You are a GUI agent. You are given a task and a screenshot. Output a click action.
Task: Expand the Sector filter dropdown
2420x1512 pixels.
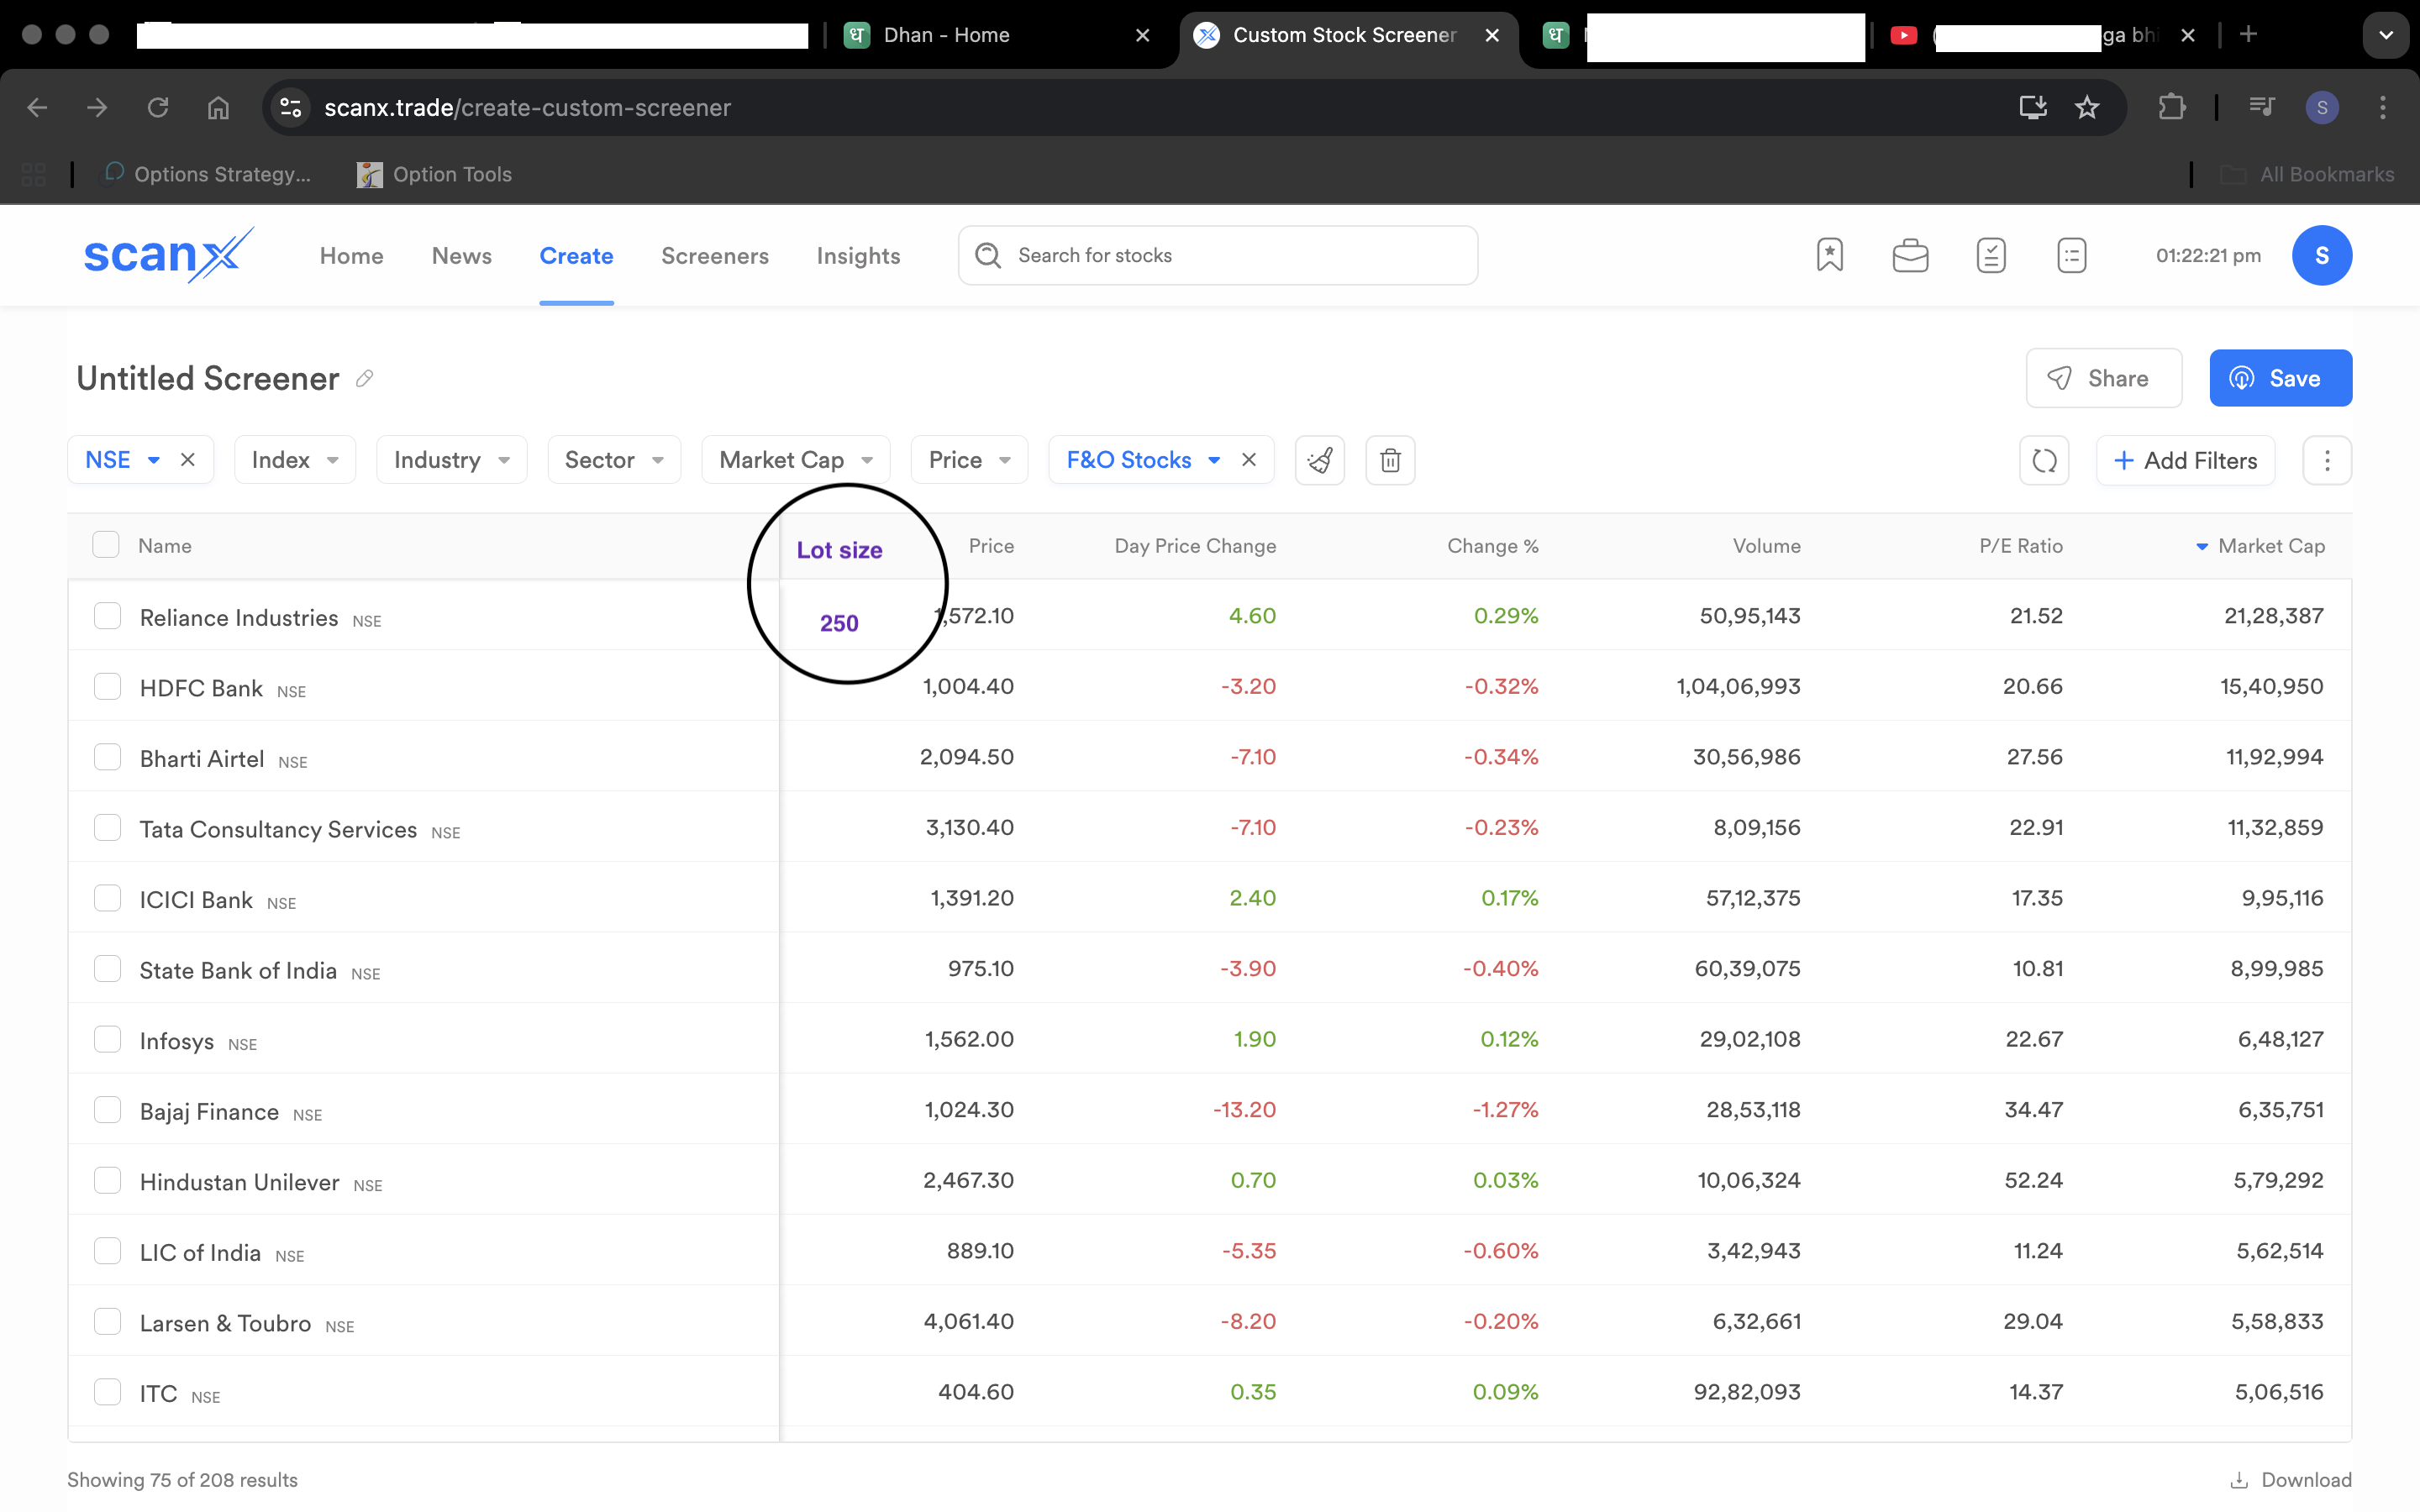613,460
